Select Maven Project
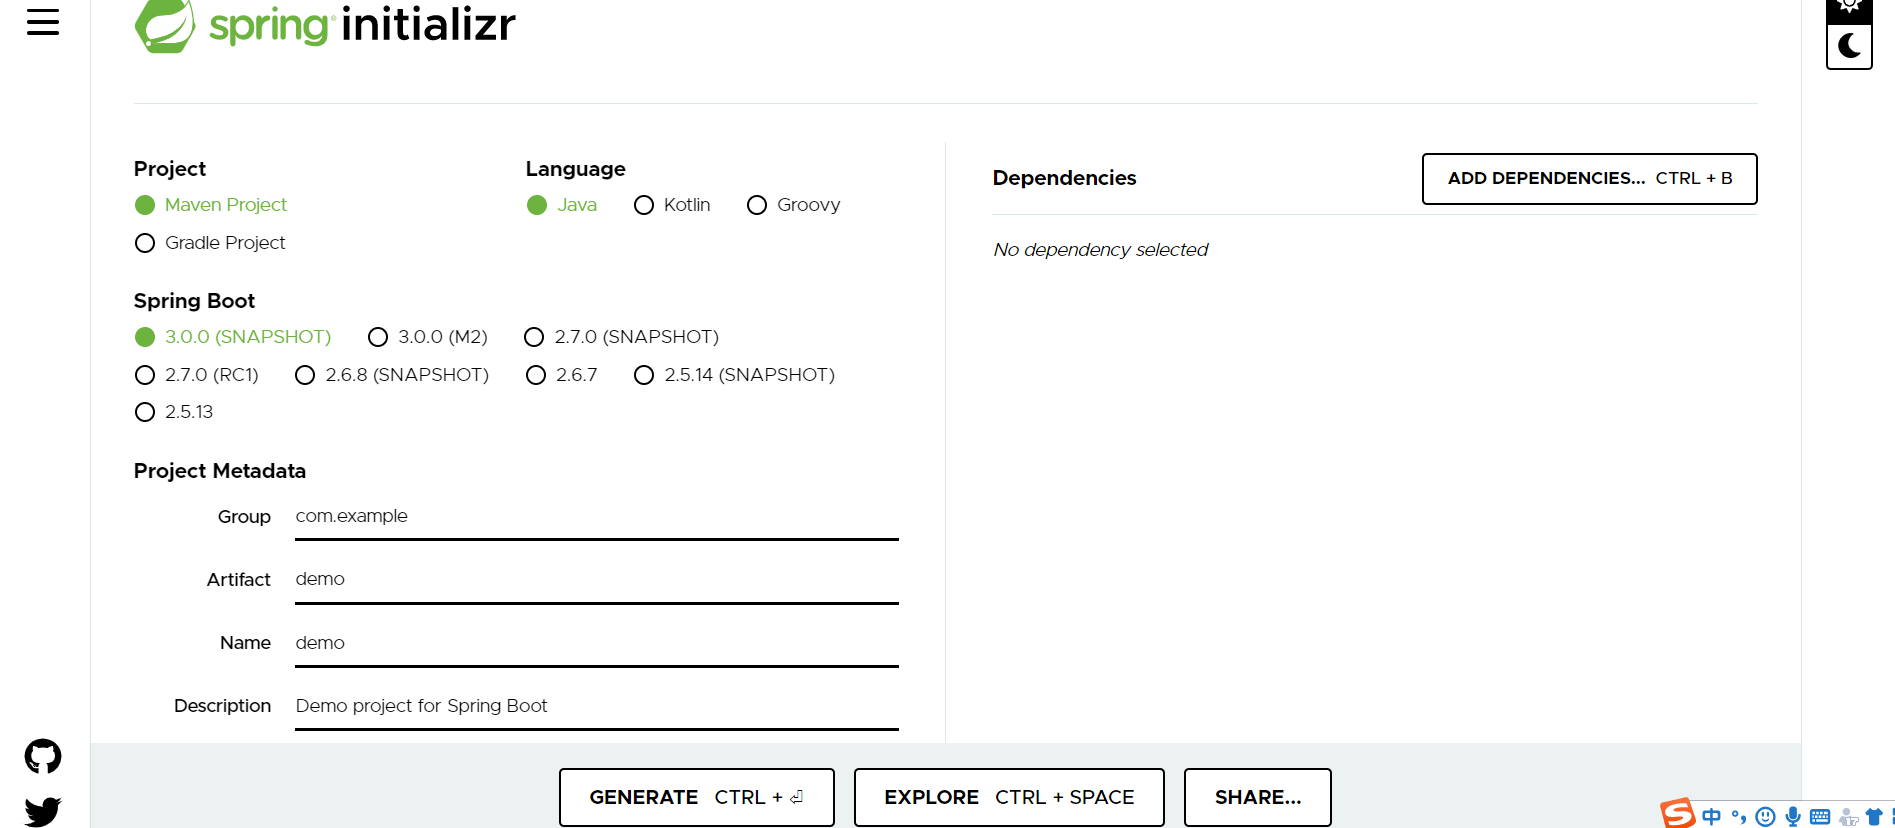This screenshot has width=1895, height=828. coord(210,205)
